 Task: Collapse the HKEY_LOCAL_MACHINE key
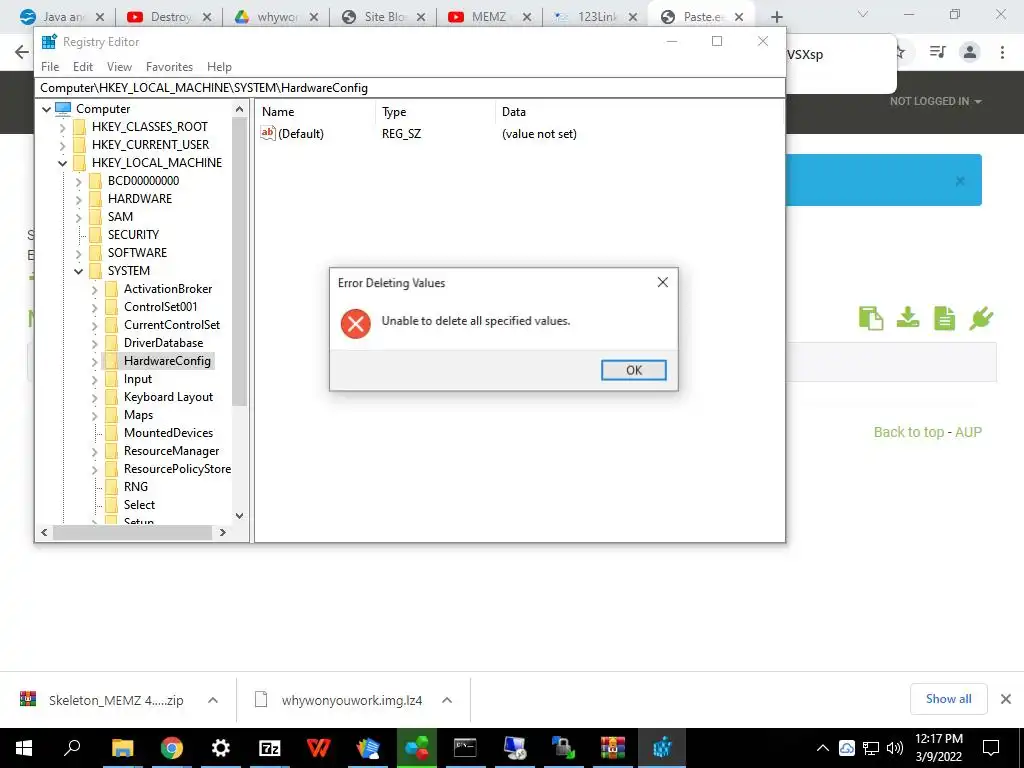coord(63,163)
